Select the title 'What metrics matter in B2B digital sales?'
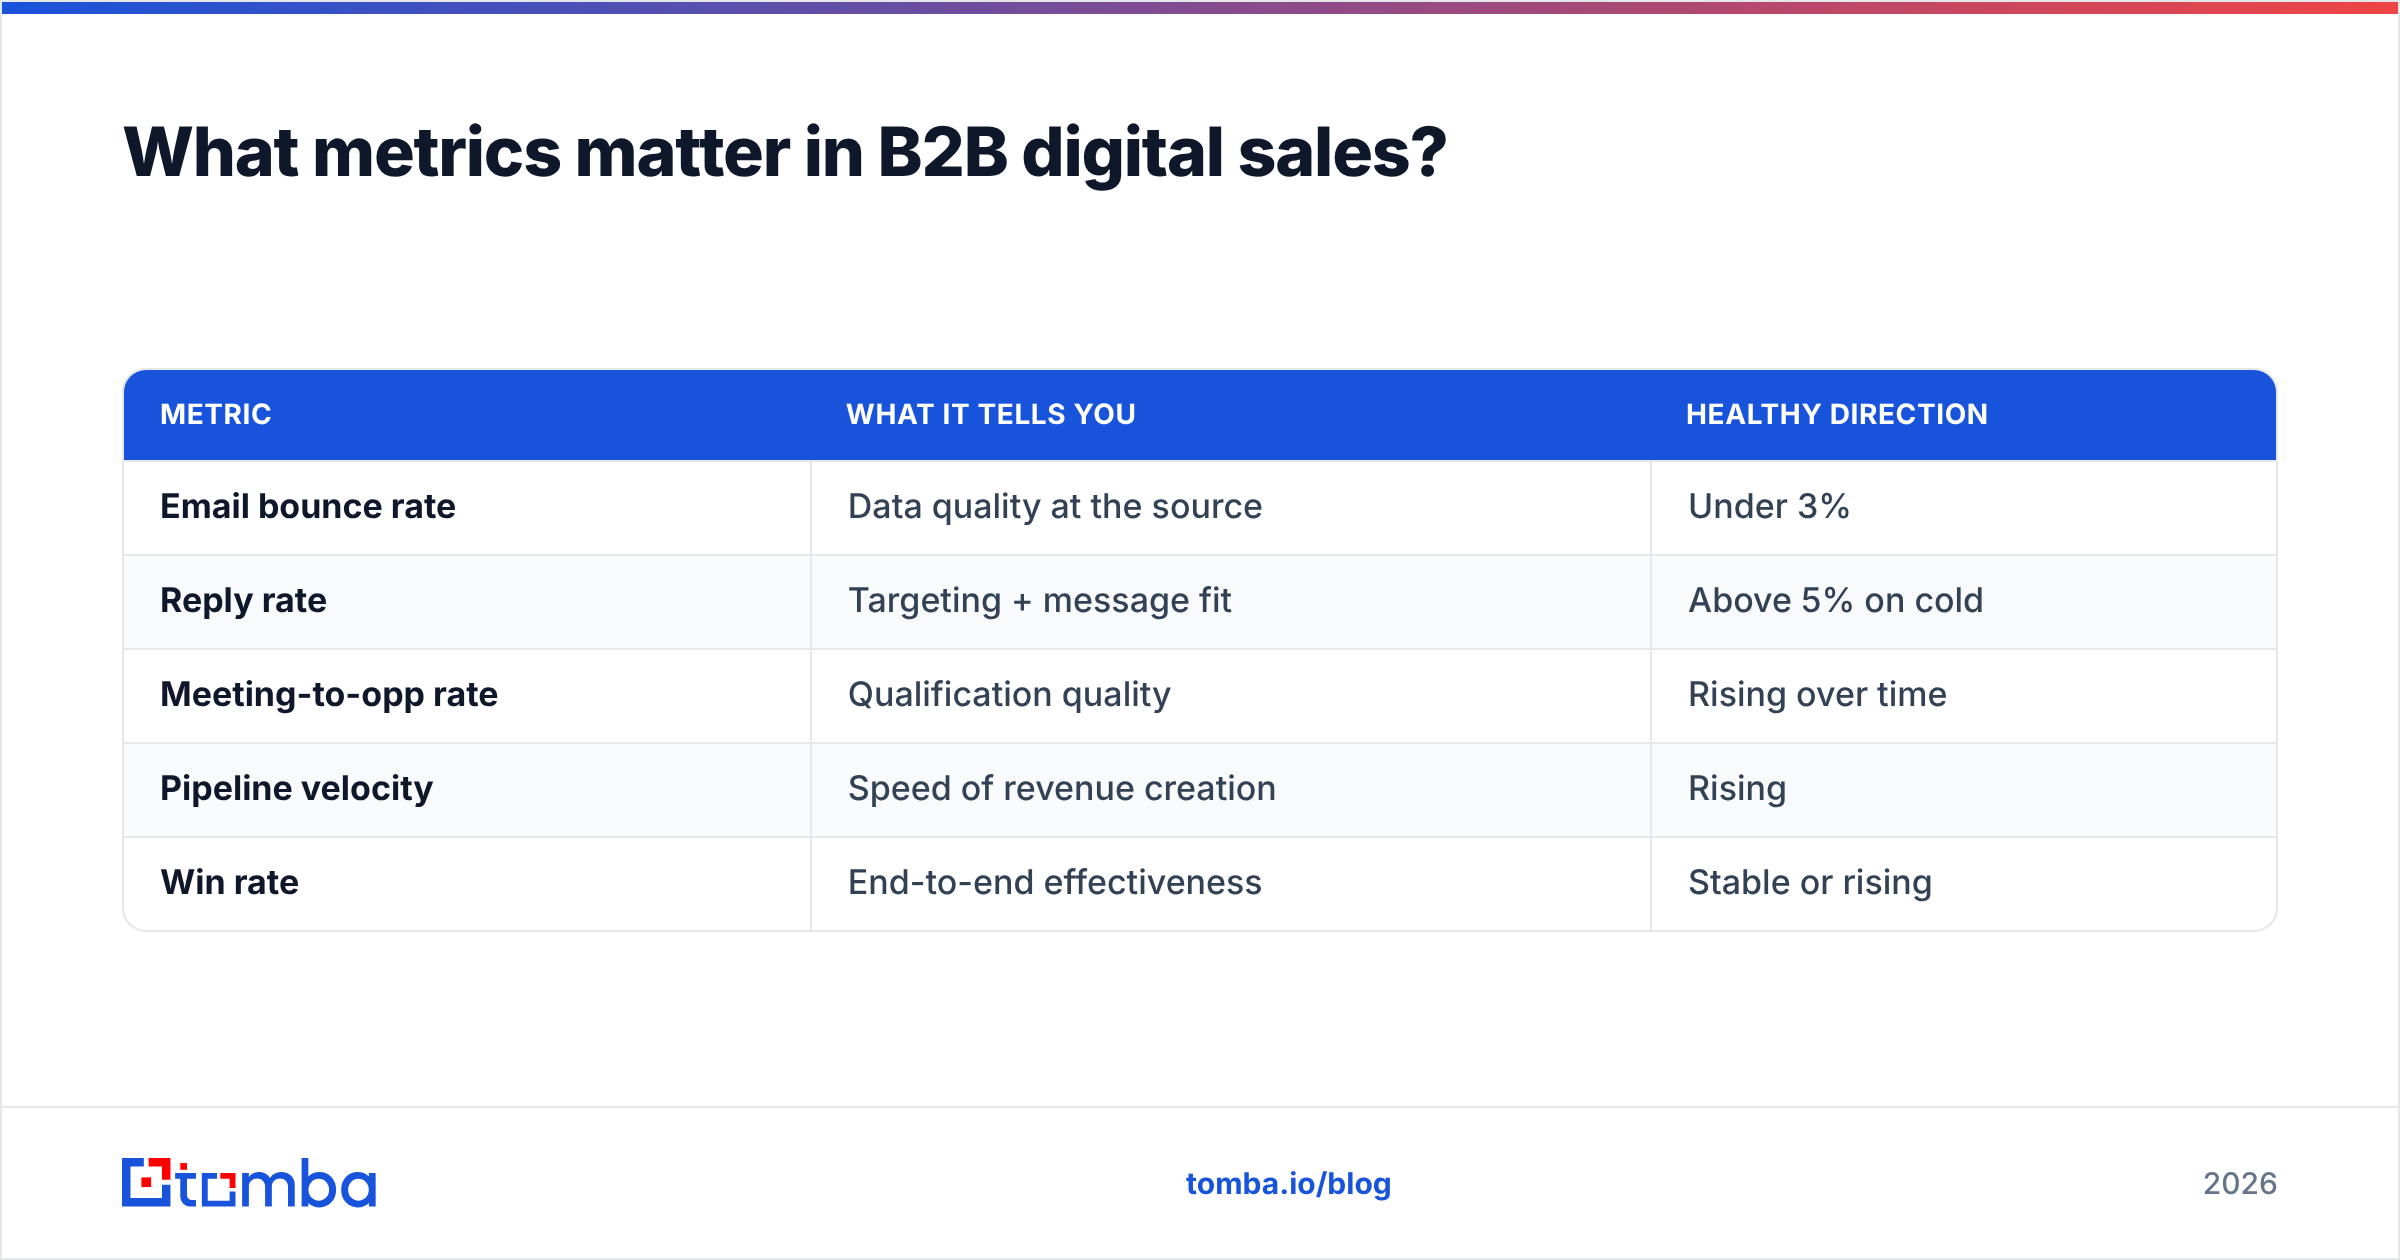The width and height of the screenshot is (2400, 1260). (784, 152)
